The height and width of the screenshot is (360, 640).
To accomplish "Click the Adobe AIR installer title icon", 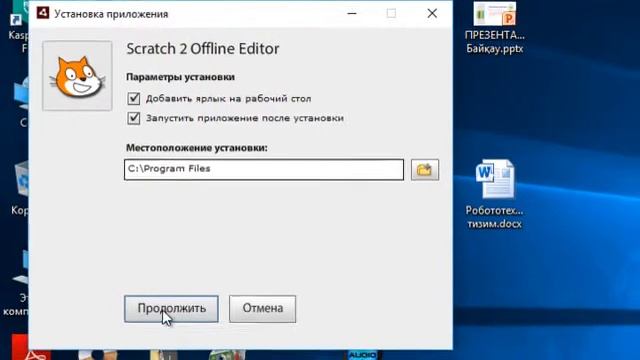I will 43,13.
